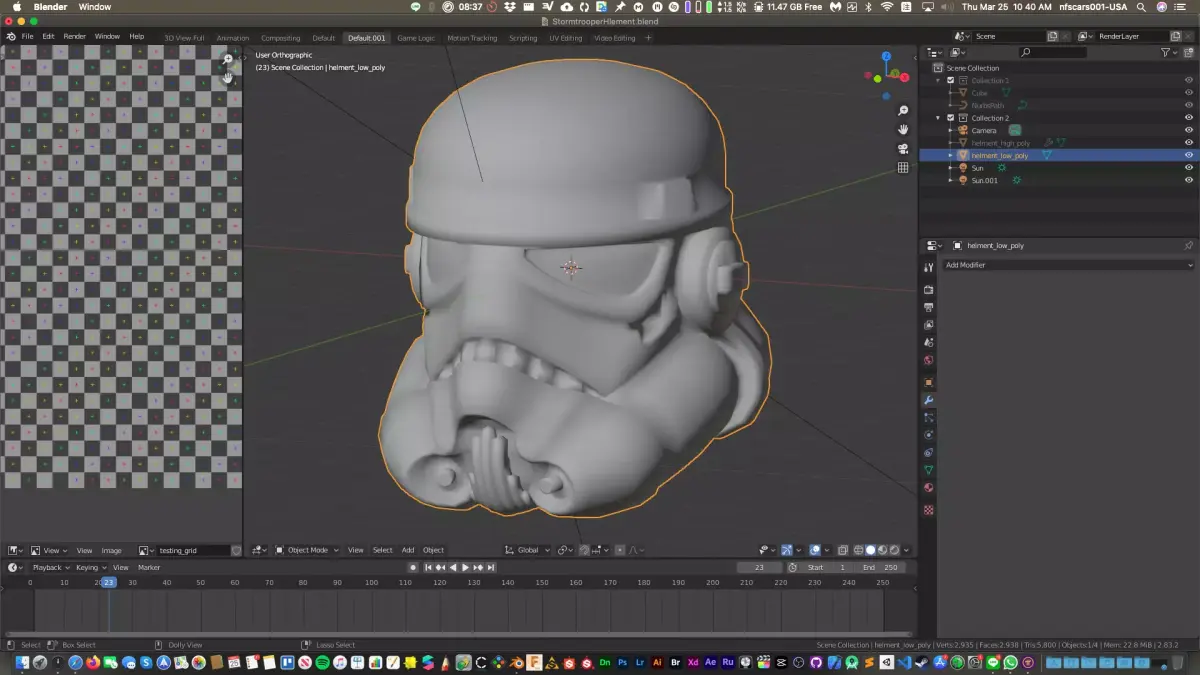The width and height of the screenshot is (1200, 675).
Task: Click the Keying button in timeline header
Action: 89,567
